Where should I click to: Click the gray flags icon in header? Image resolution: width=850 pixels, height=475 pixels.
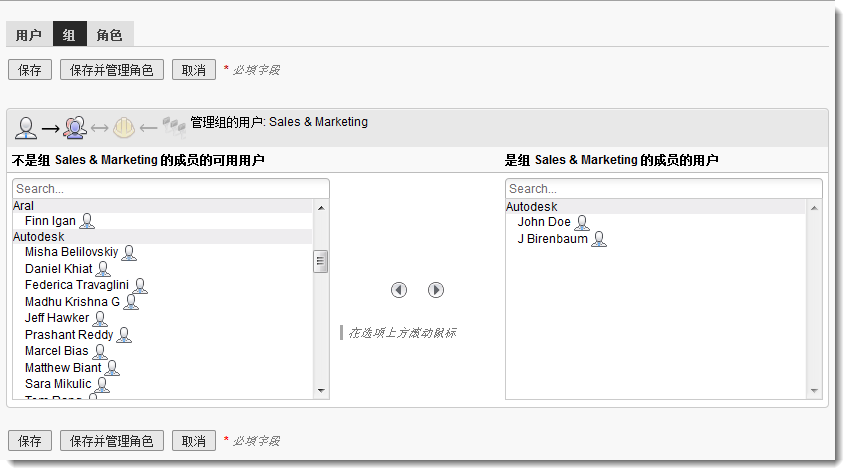coord(174,126)
